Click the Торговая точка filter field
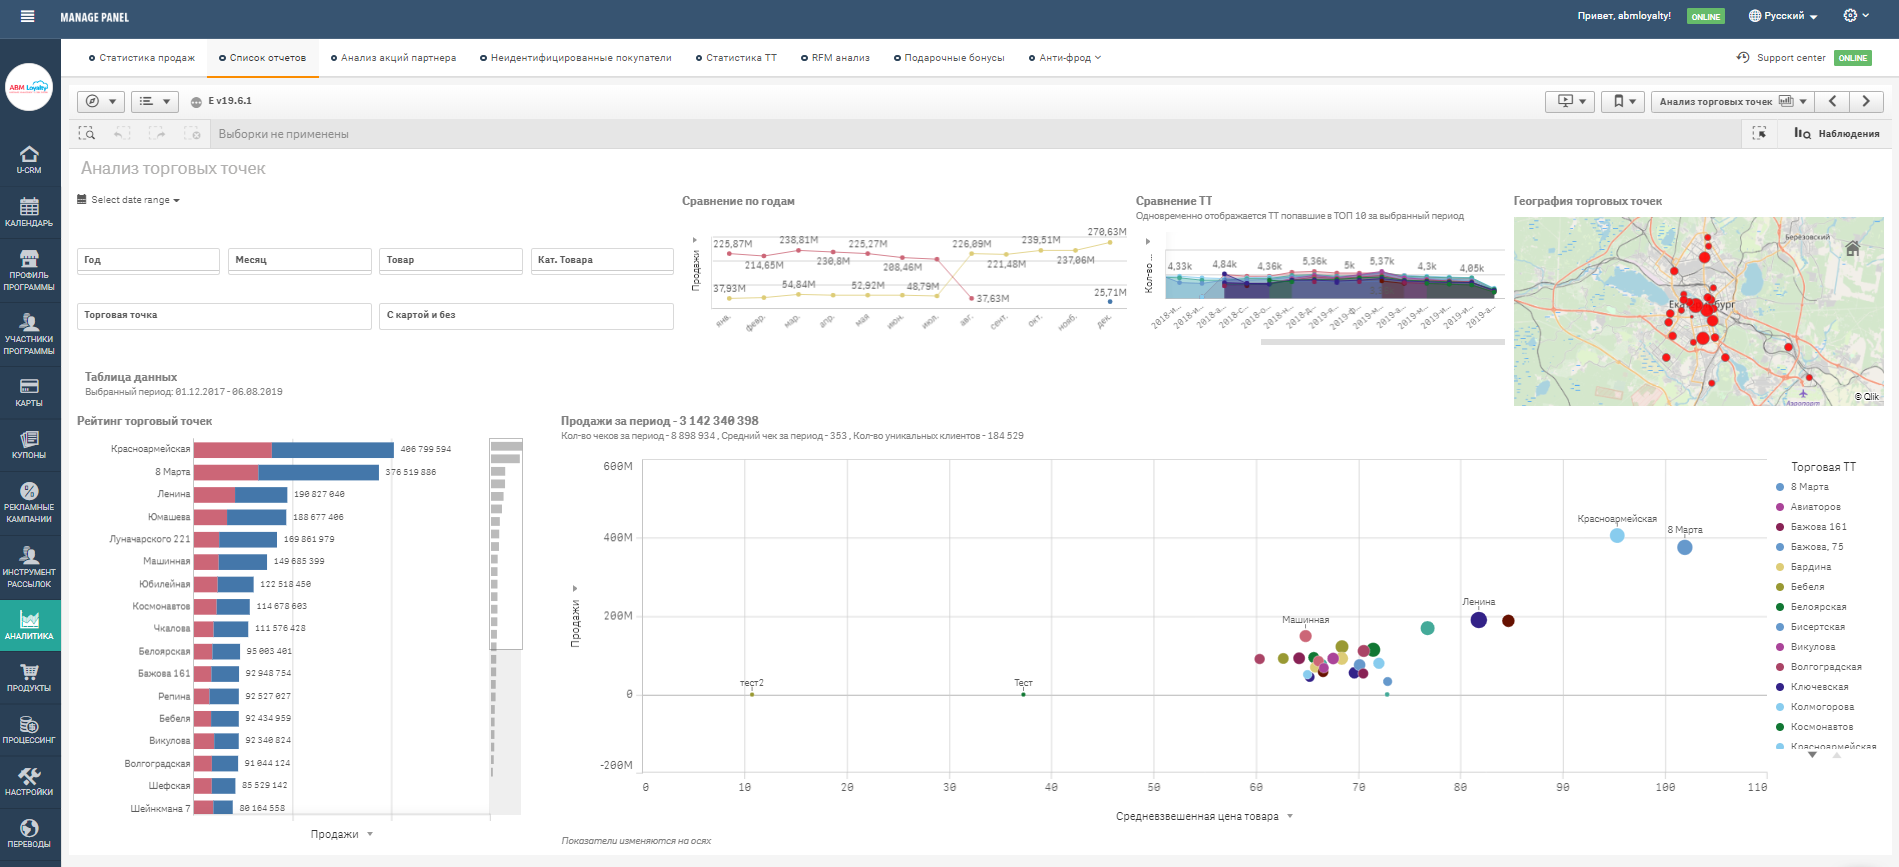This screenshot has height=867, width=1899. pyautogui.click(x=224, y=315)
